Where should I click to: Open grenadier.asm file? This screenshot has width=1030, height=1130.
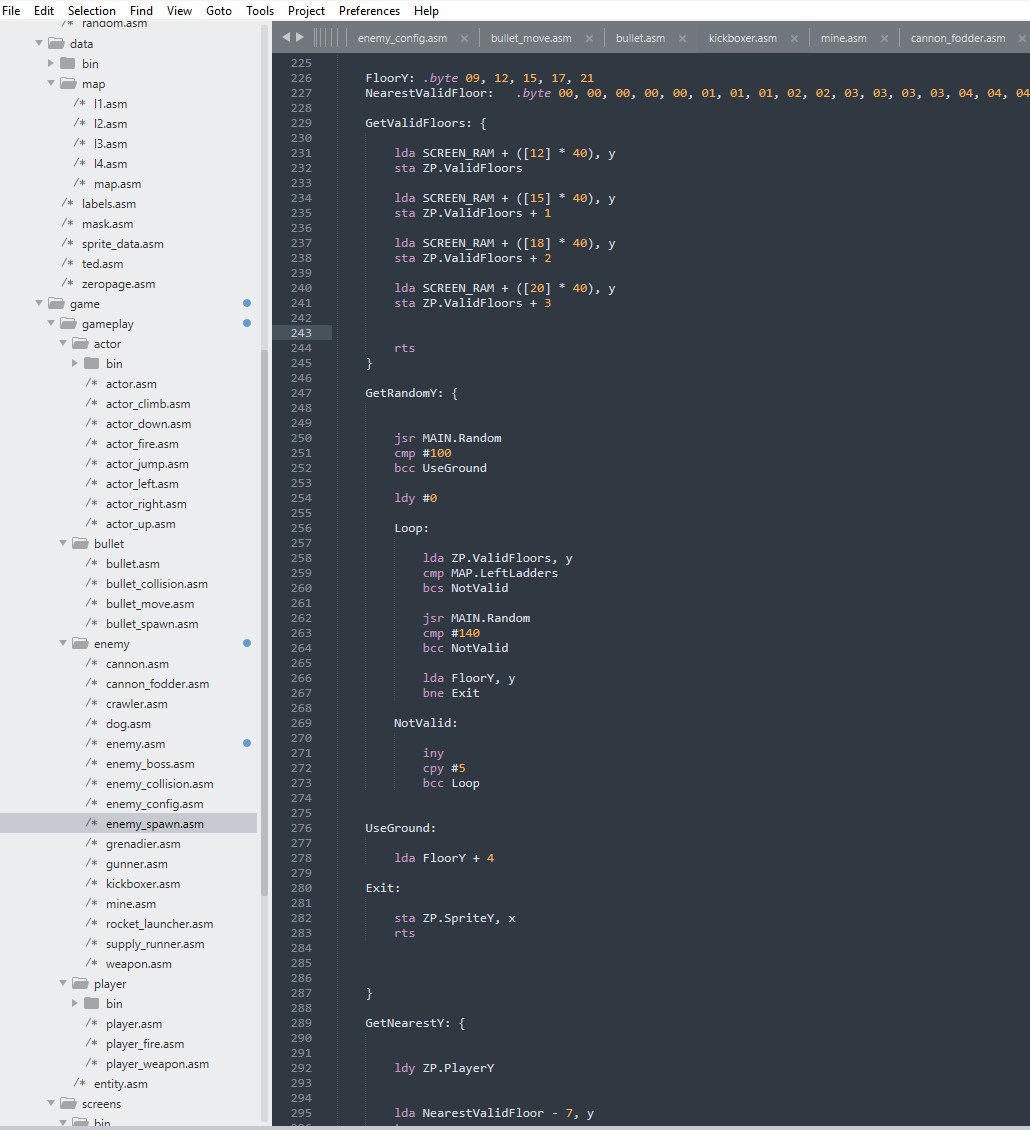pyautogui.click(x=143, y=844)
